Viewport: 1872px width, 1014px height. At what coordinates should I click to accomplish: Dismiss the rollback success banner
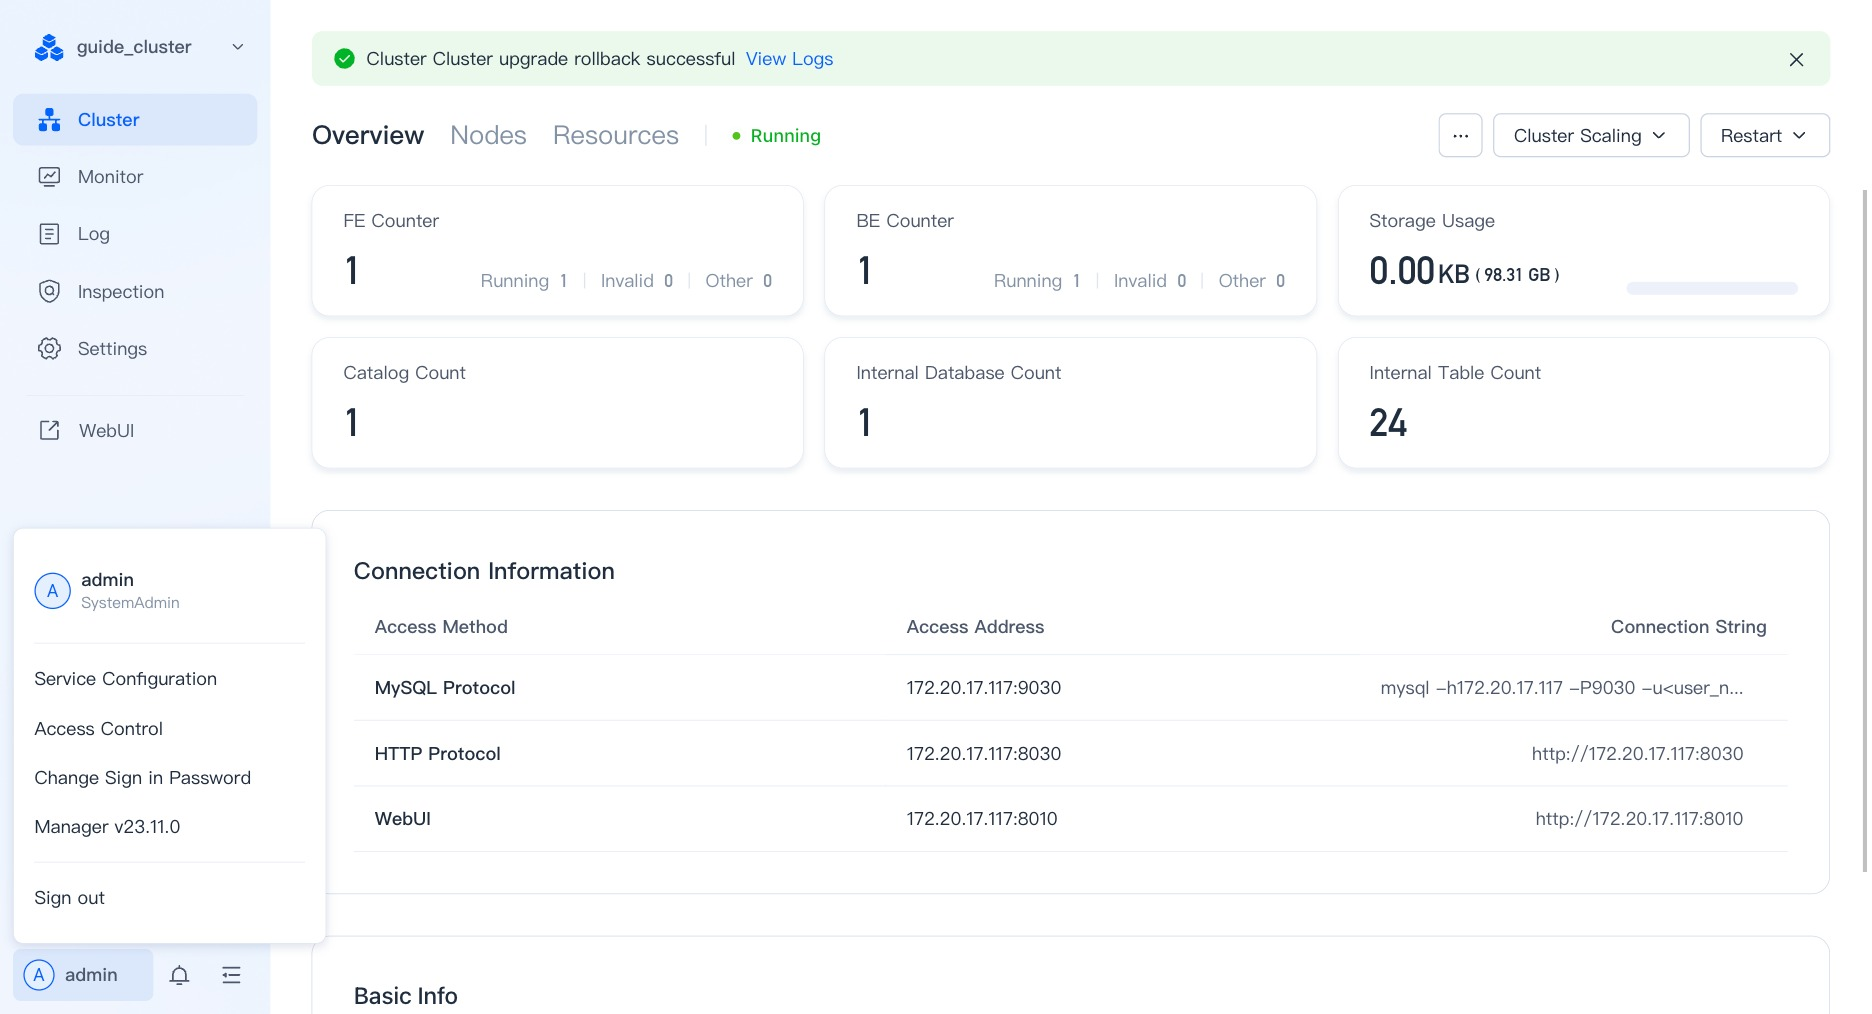pos(1796,59)
